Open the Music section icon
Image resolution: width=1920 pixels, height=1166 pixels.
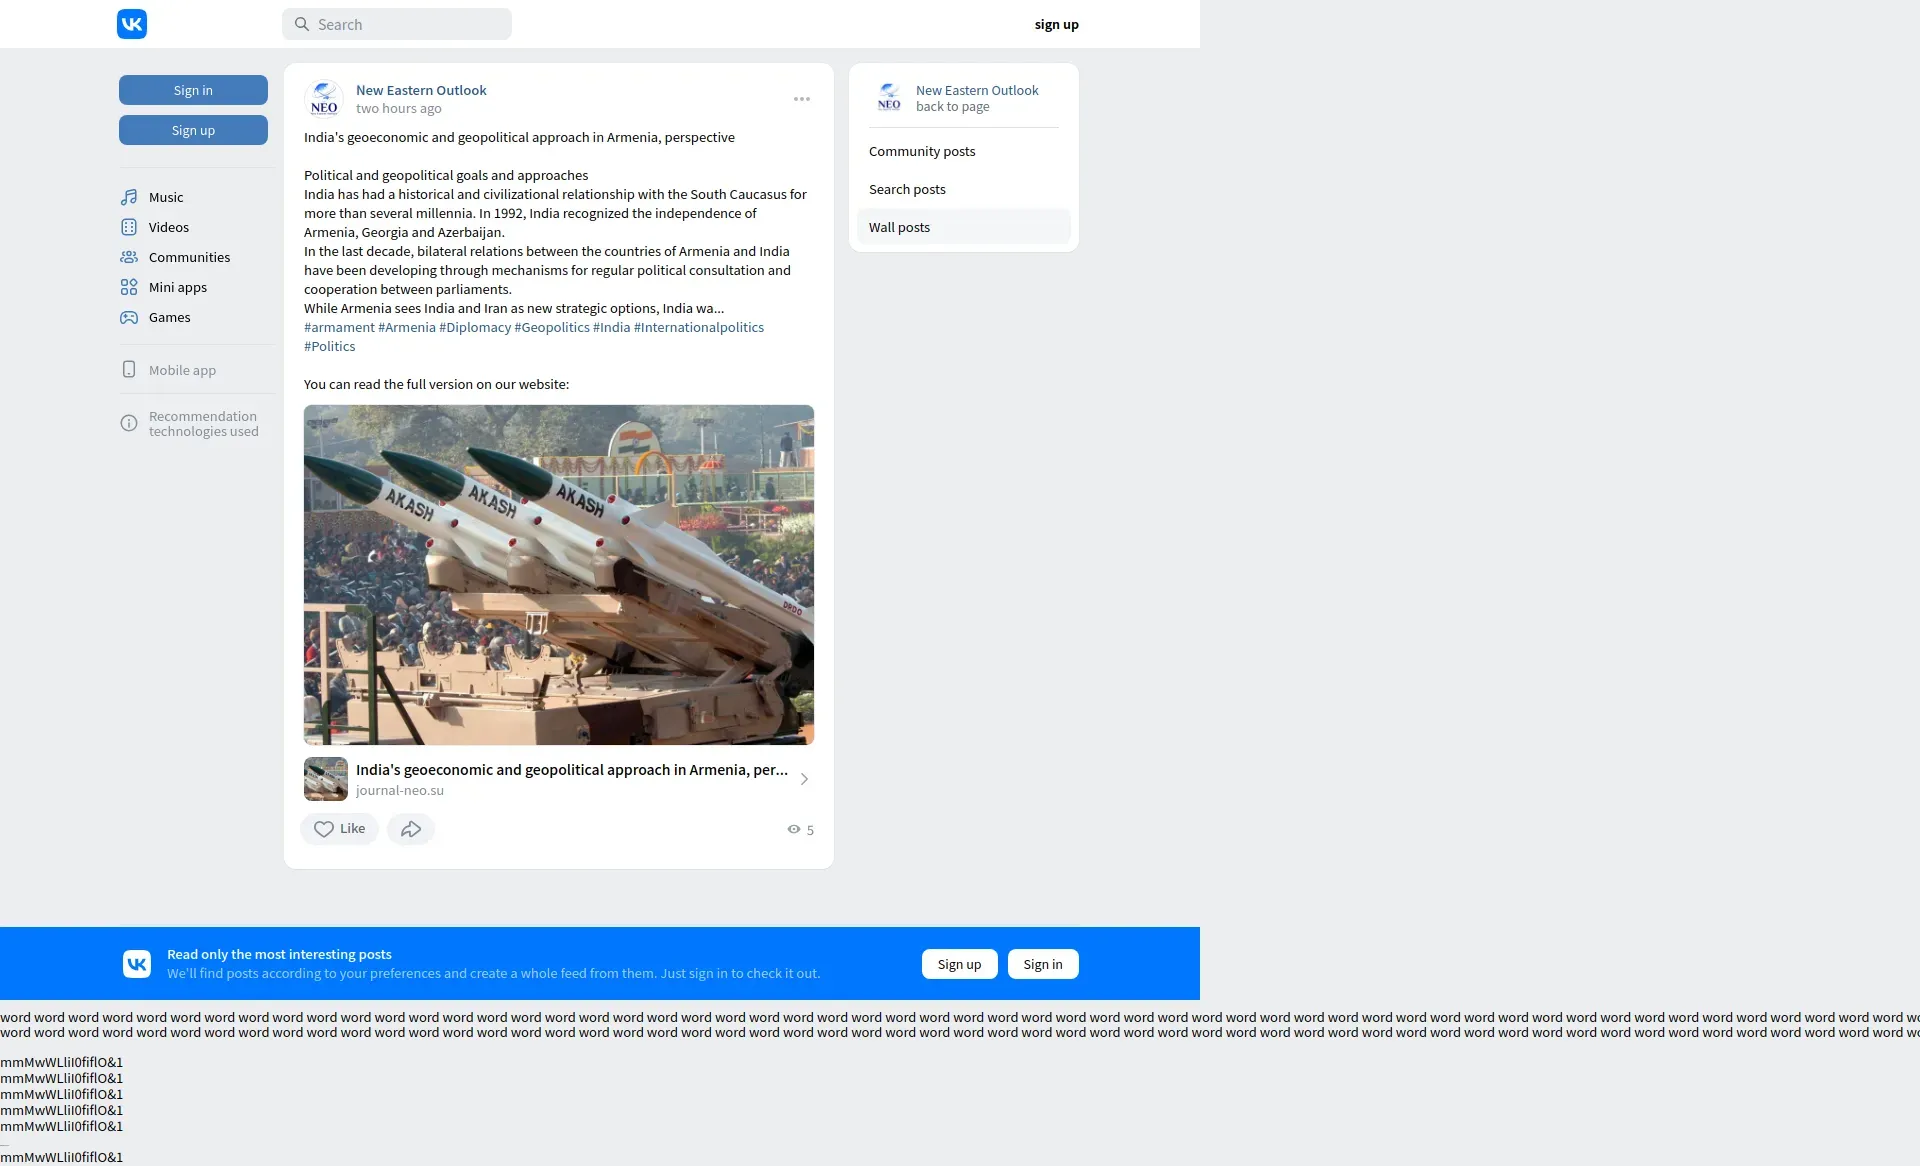coord(129,197)
